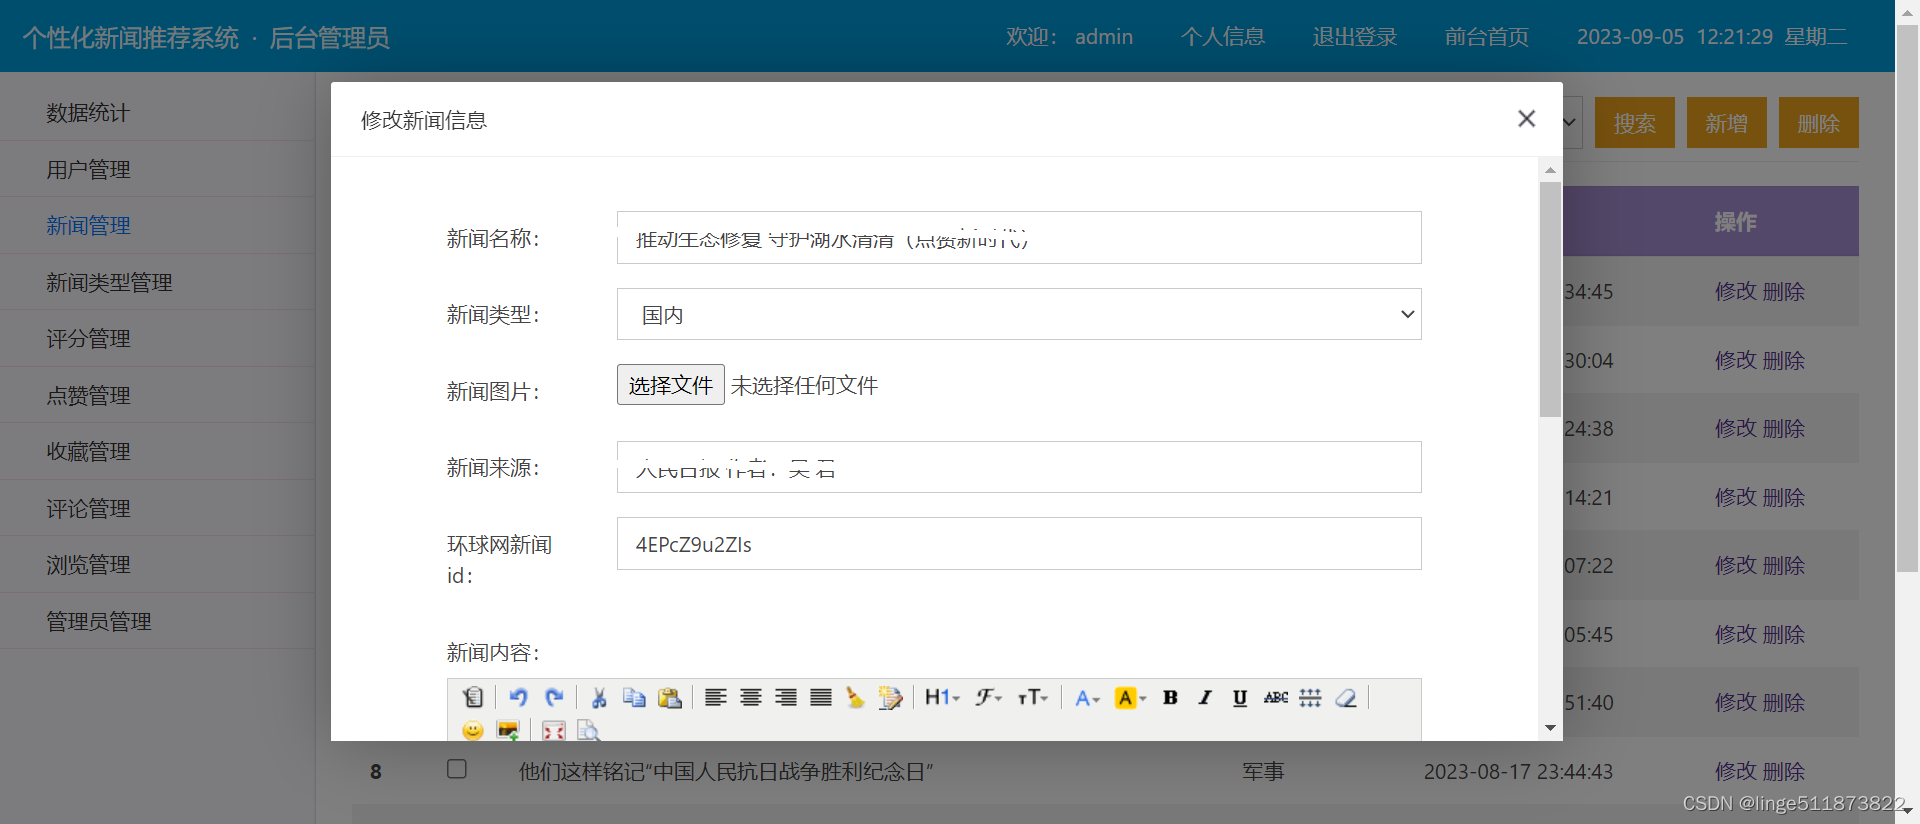Focus the 新闻来源 input field

tap(1019, 467)
